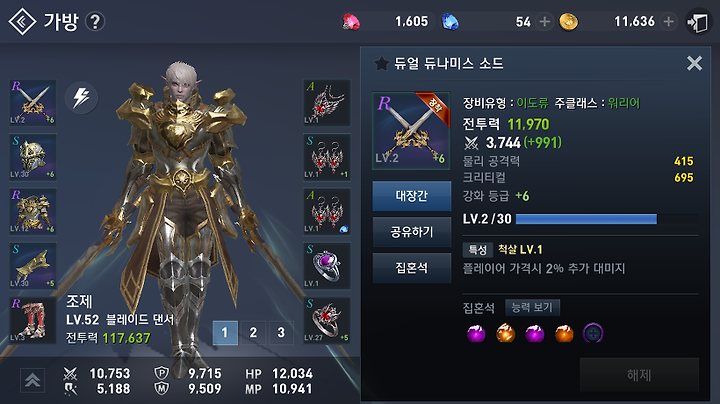Expand stats with the double-chevron up button
This screenshot has width=720, height=404.
tap(32, 380)
